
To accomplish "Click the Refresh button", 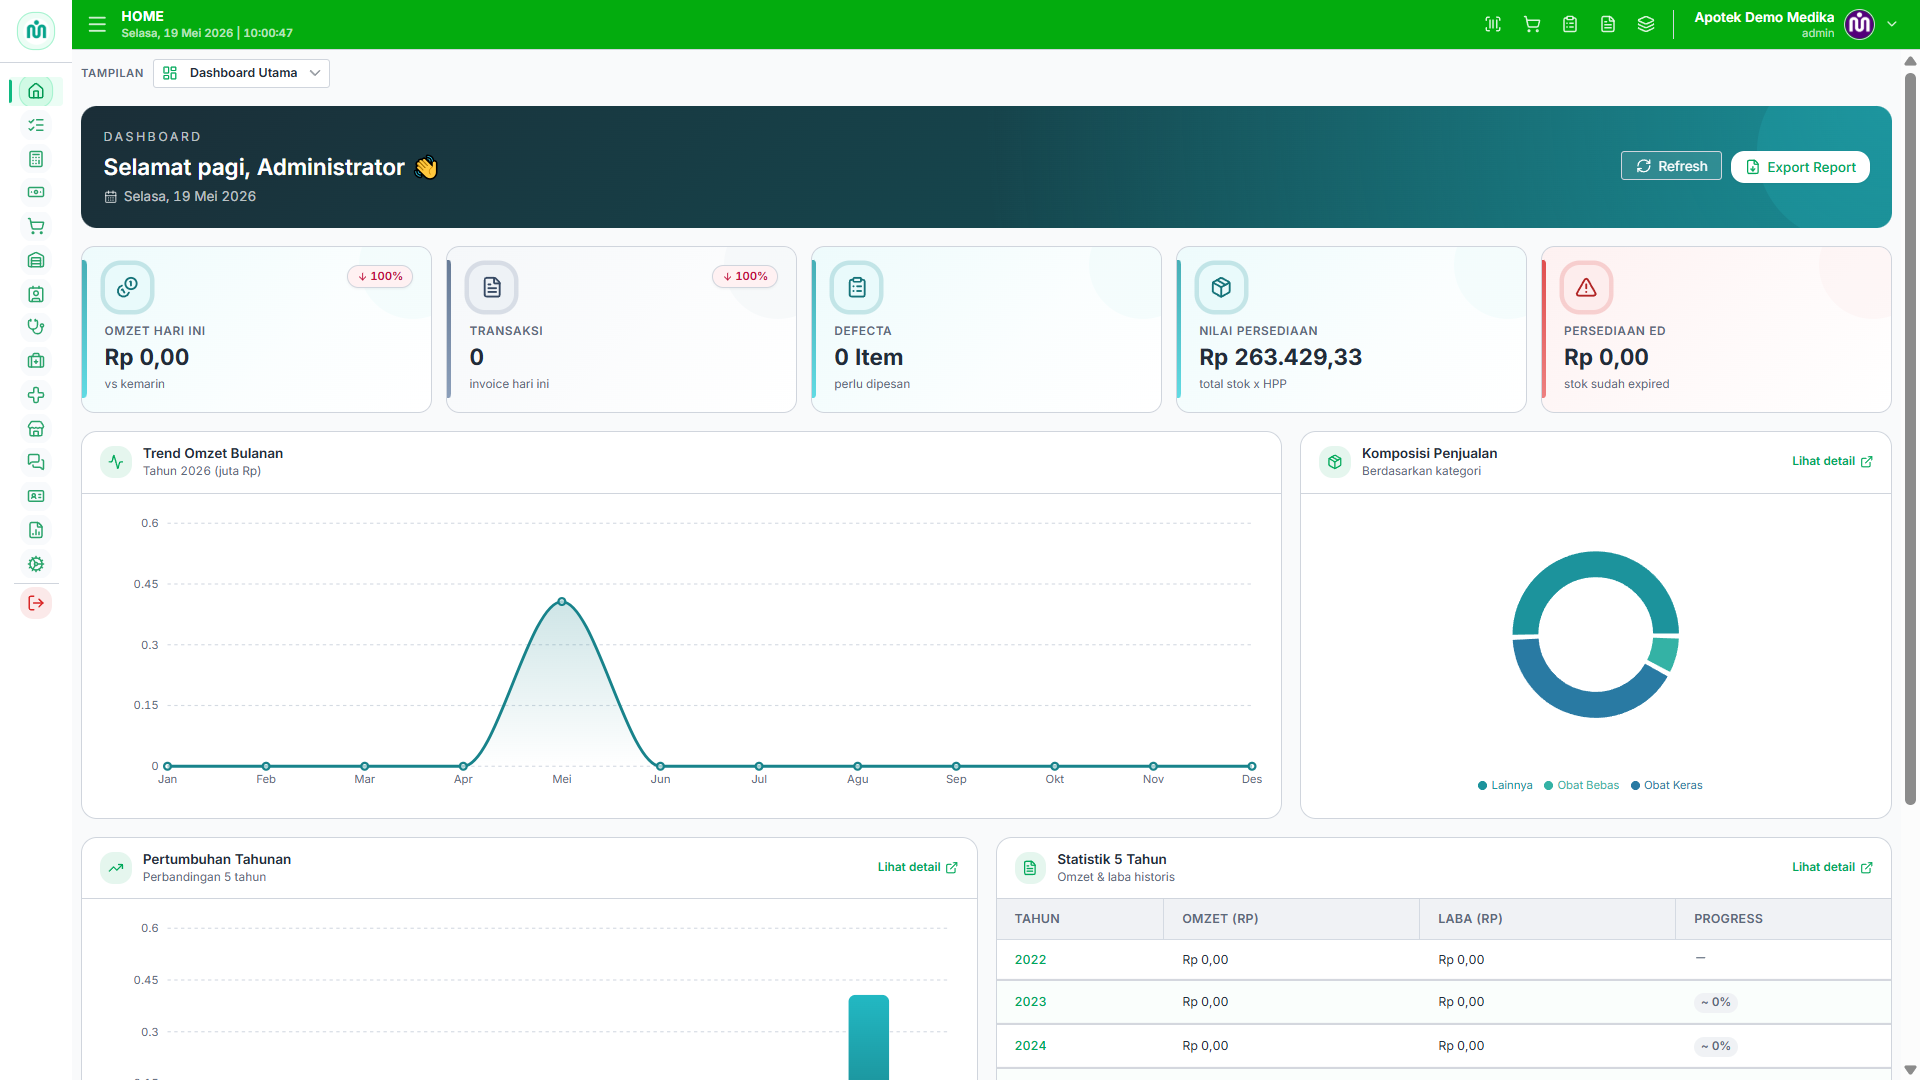I will [x=1671, y=166].
